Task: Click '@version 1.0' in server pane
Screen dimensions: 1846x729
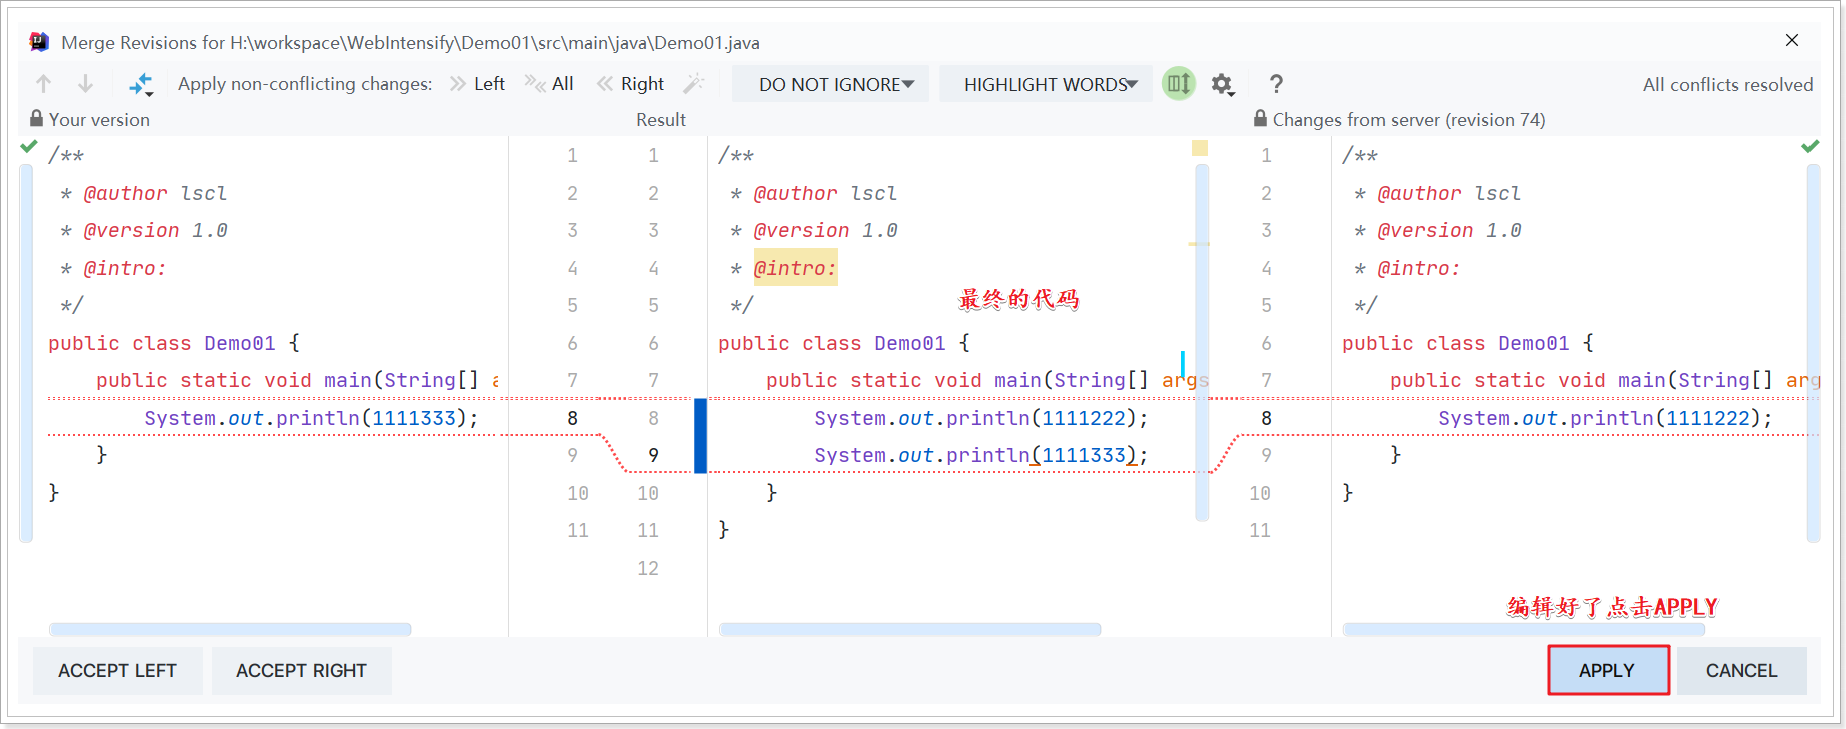Action: [x=1449, y=231]
